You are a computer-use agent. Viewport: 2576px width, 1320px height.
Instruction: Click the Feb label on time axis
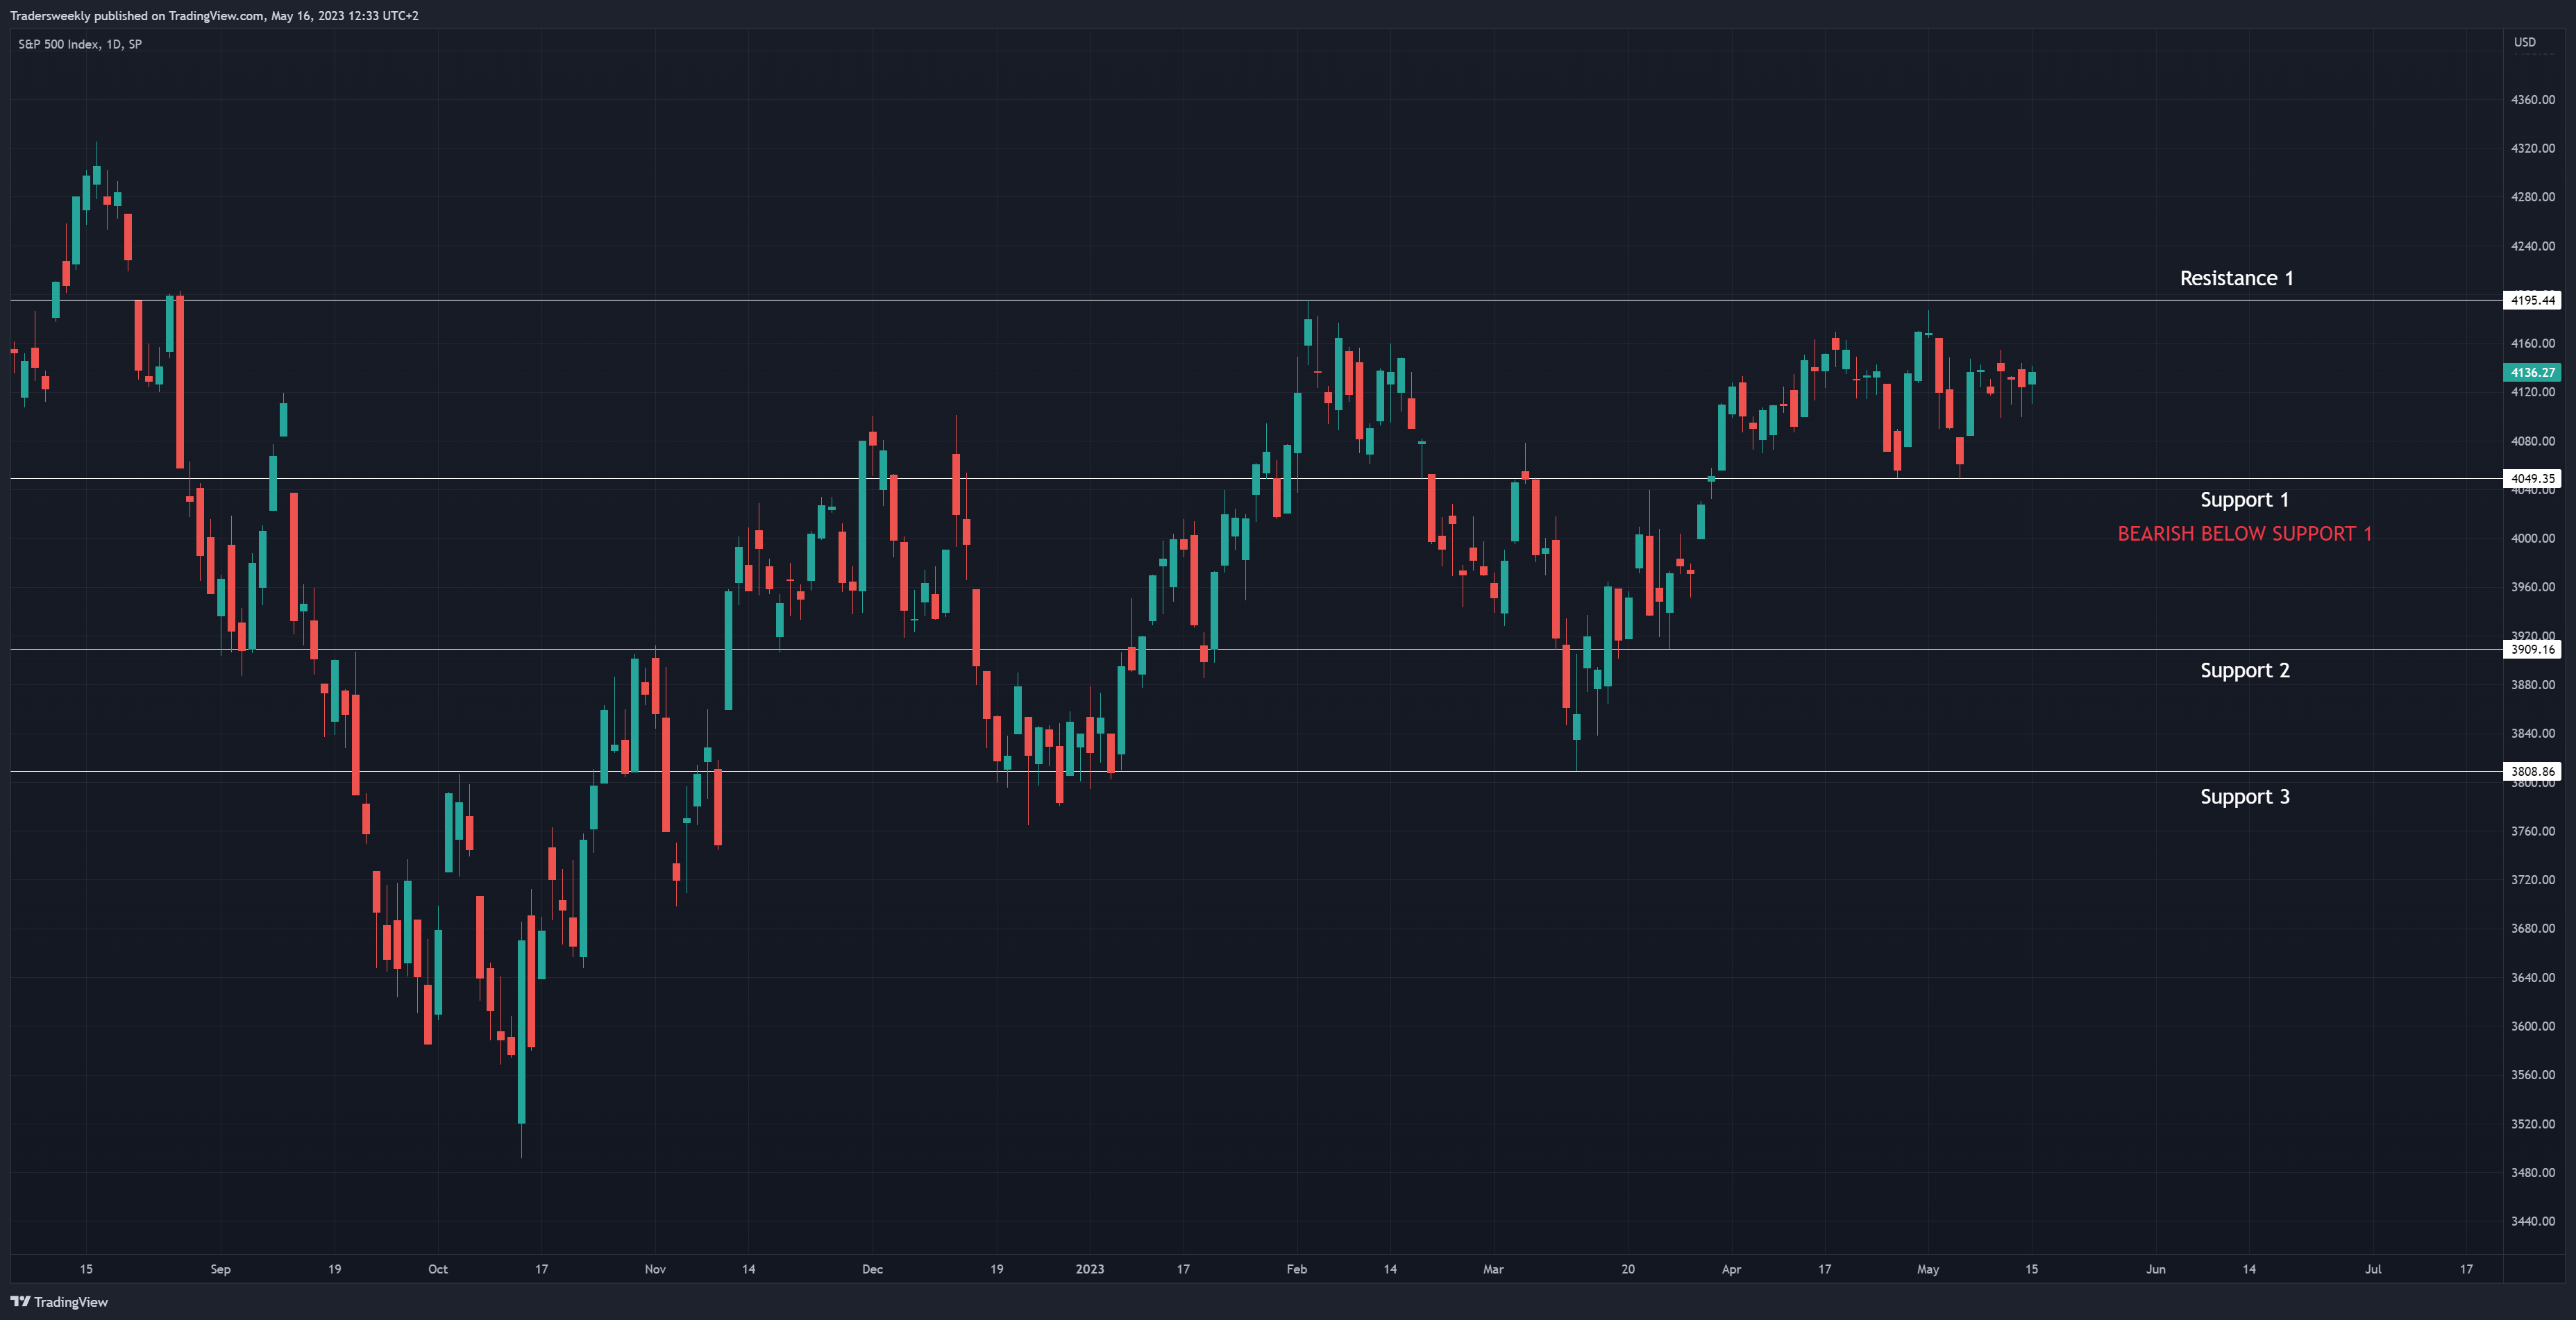[1296, 1269]
